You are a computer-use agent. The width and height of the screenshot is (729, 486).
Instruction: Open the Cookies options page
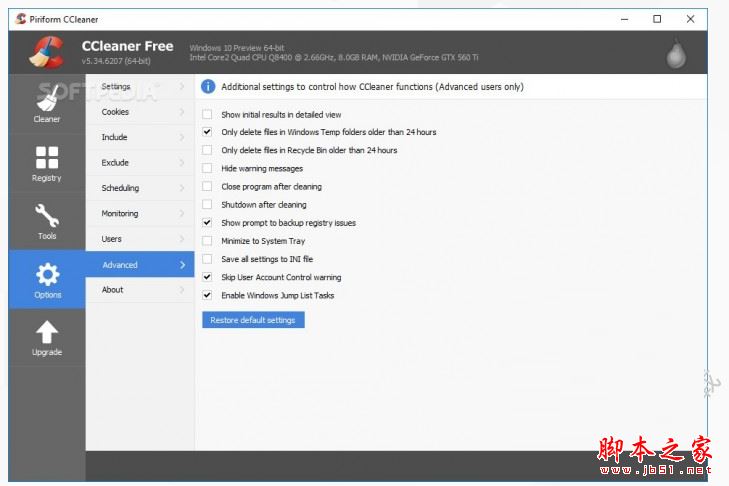pos(140,112)
